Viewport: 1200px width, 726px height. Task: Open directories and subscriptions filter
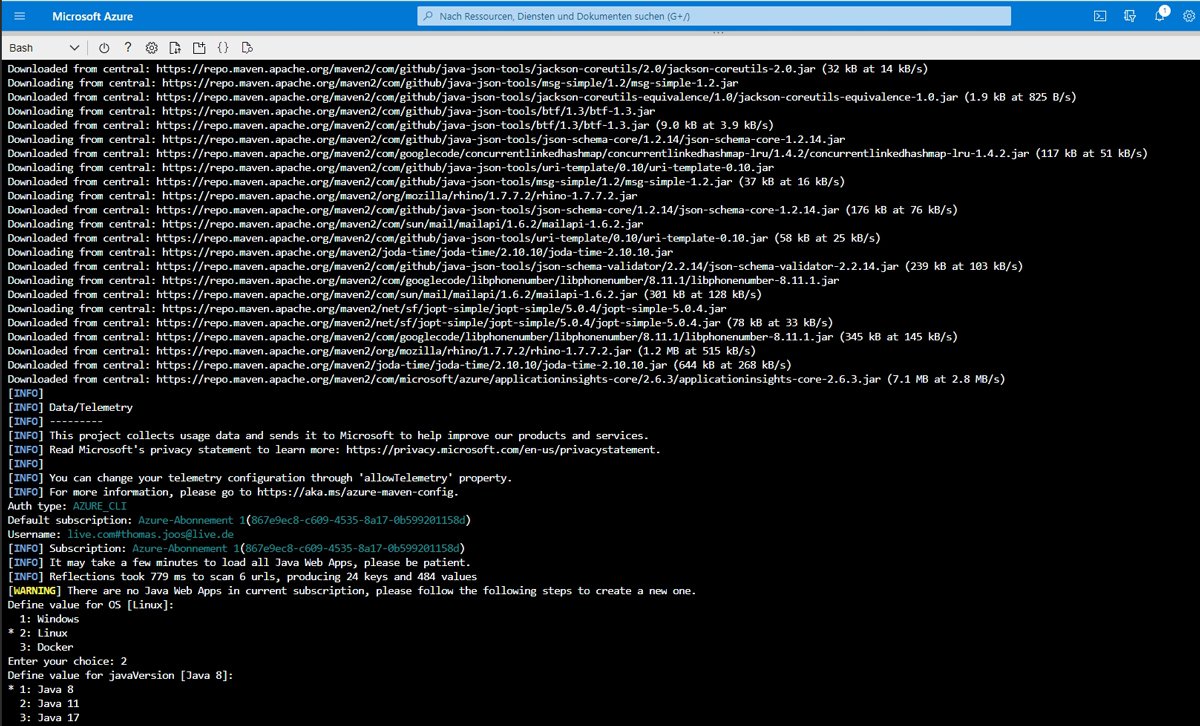(1130, 16)
